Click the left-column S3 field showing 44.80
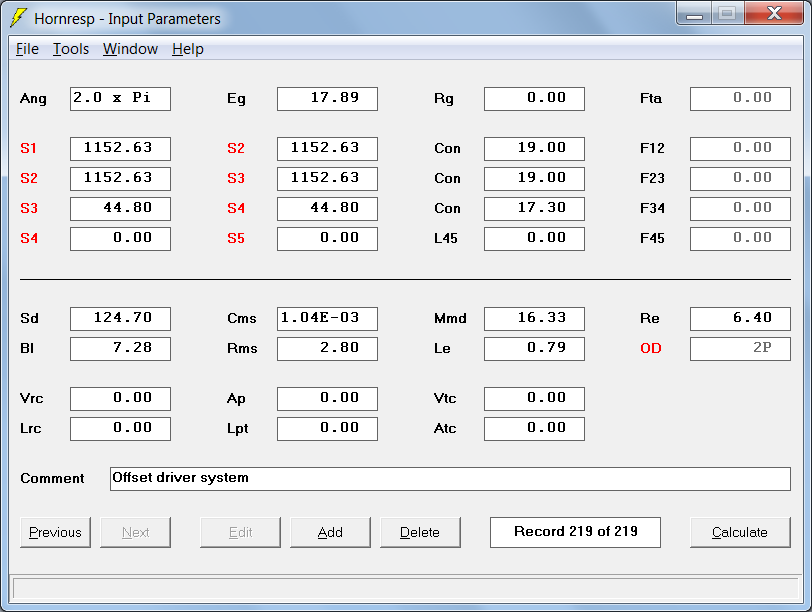Viewport: 812px width, 612px height. pos(120,209)
